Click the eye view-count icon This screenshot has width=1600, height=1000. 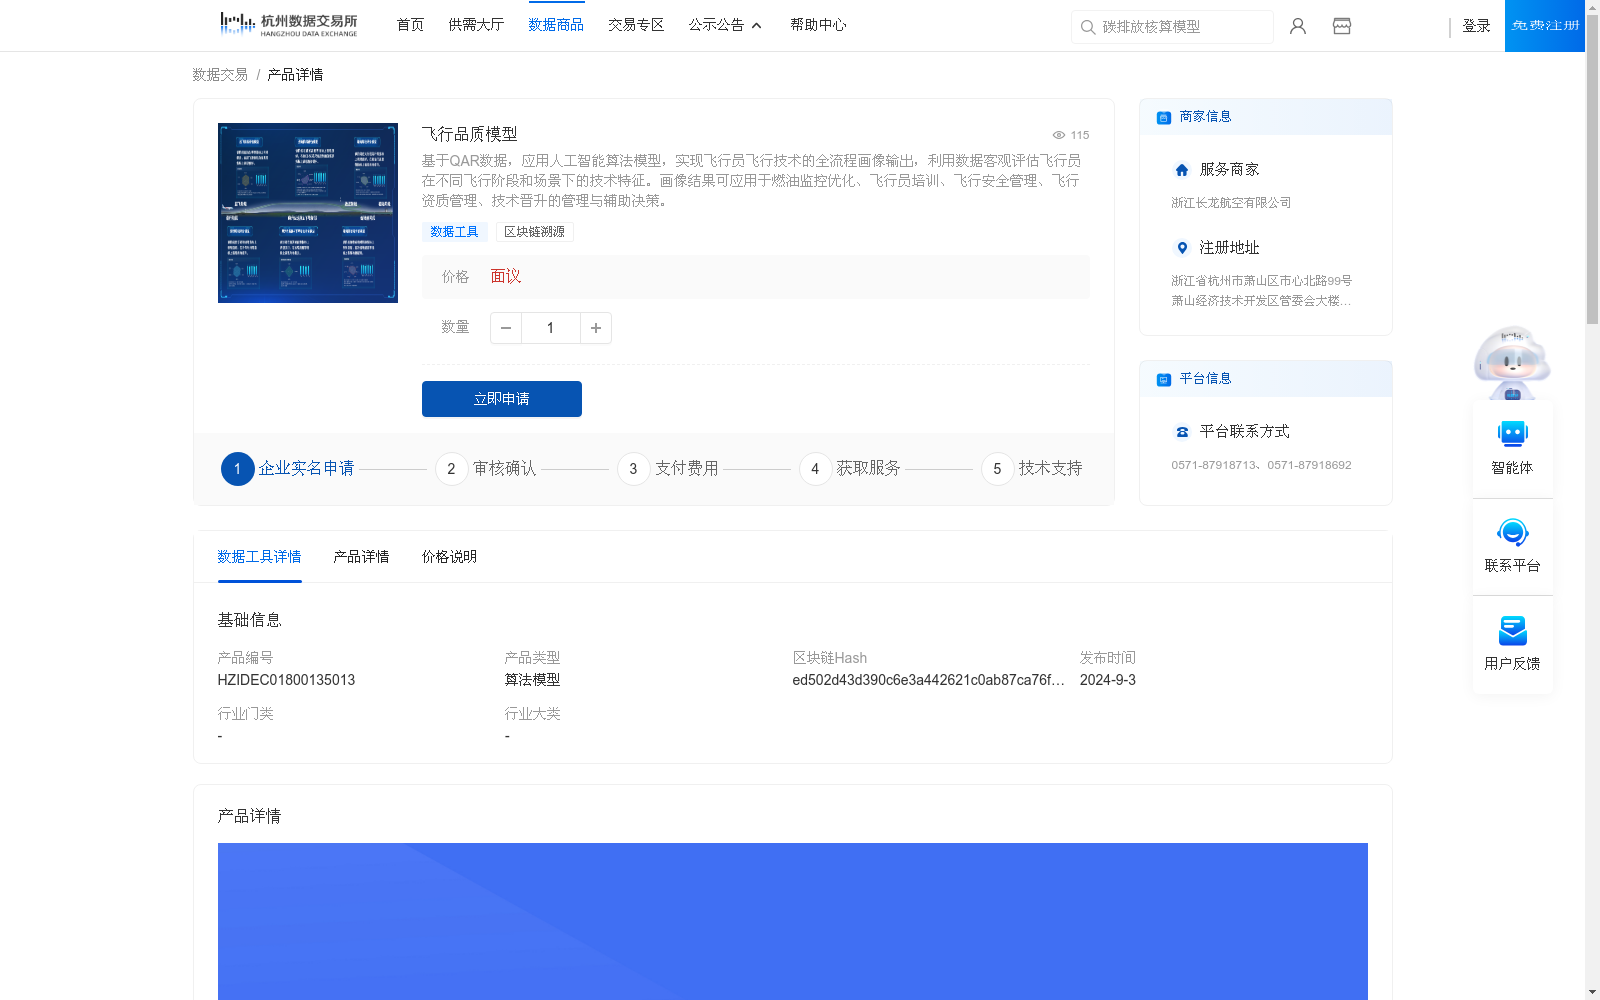tap(1058, 135)
